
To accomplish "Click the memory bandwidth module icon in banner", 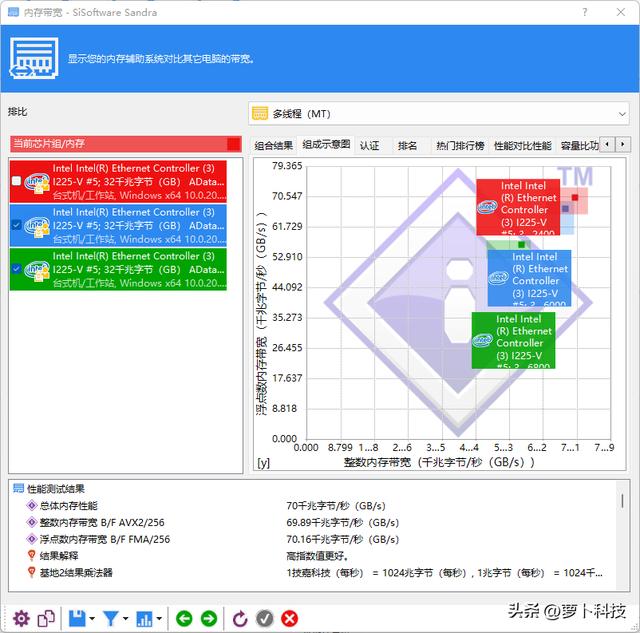I will click(34, 58).
